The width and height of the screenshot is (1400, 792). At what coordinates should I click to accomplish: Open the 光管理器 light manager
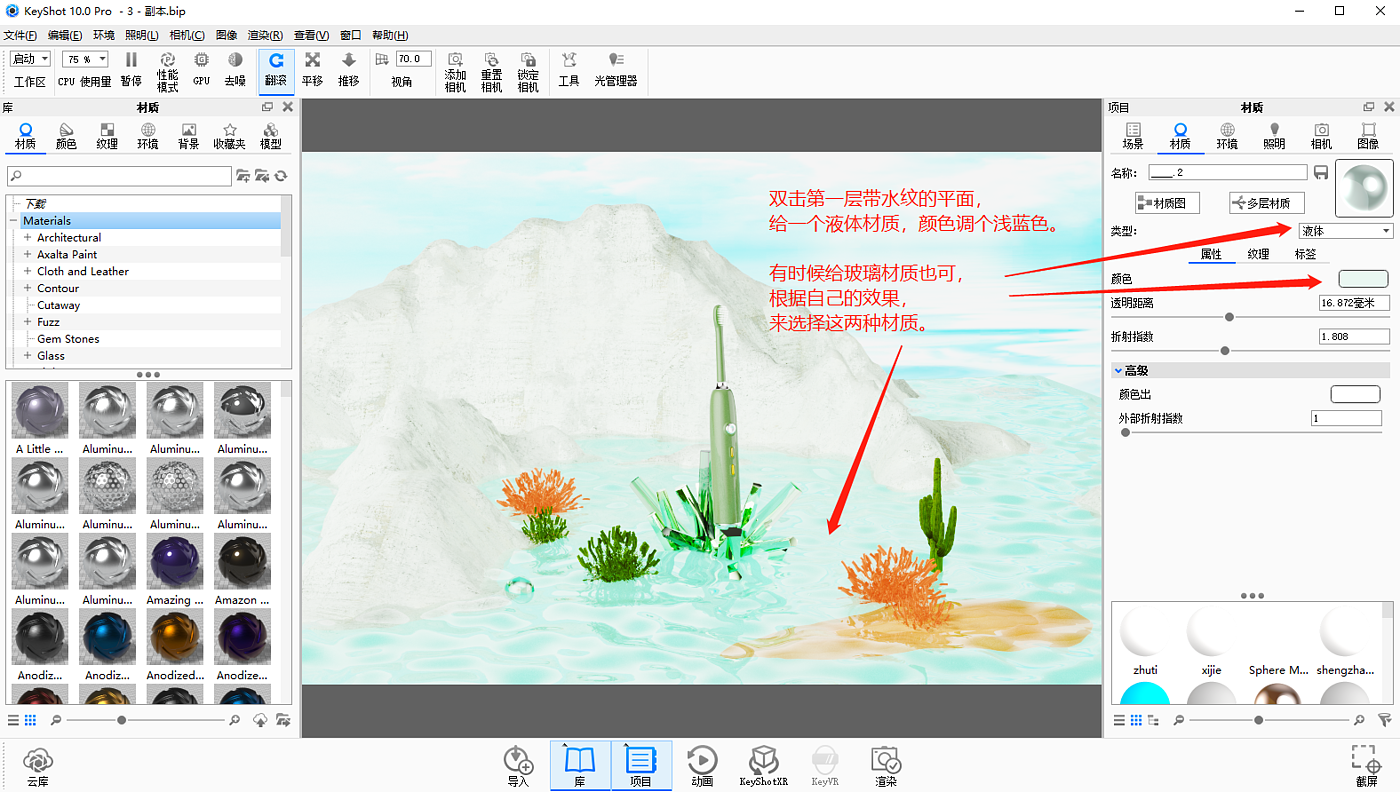(x=615, y=68)
